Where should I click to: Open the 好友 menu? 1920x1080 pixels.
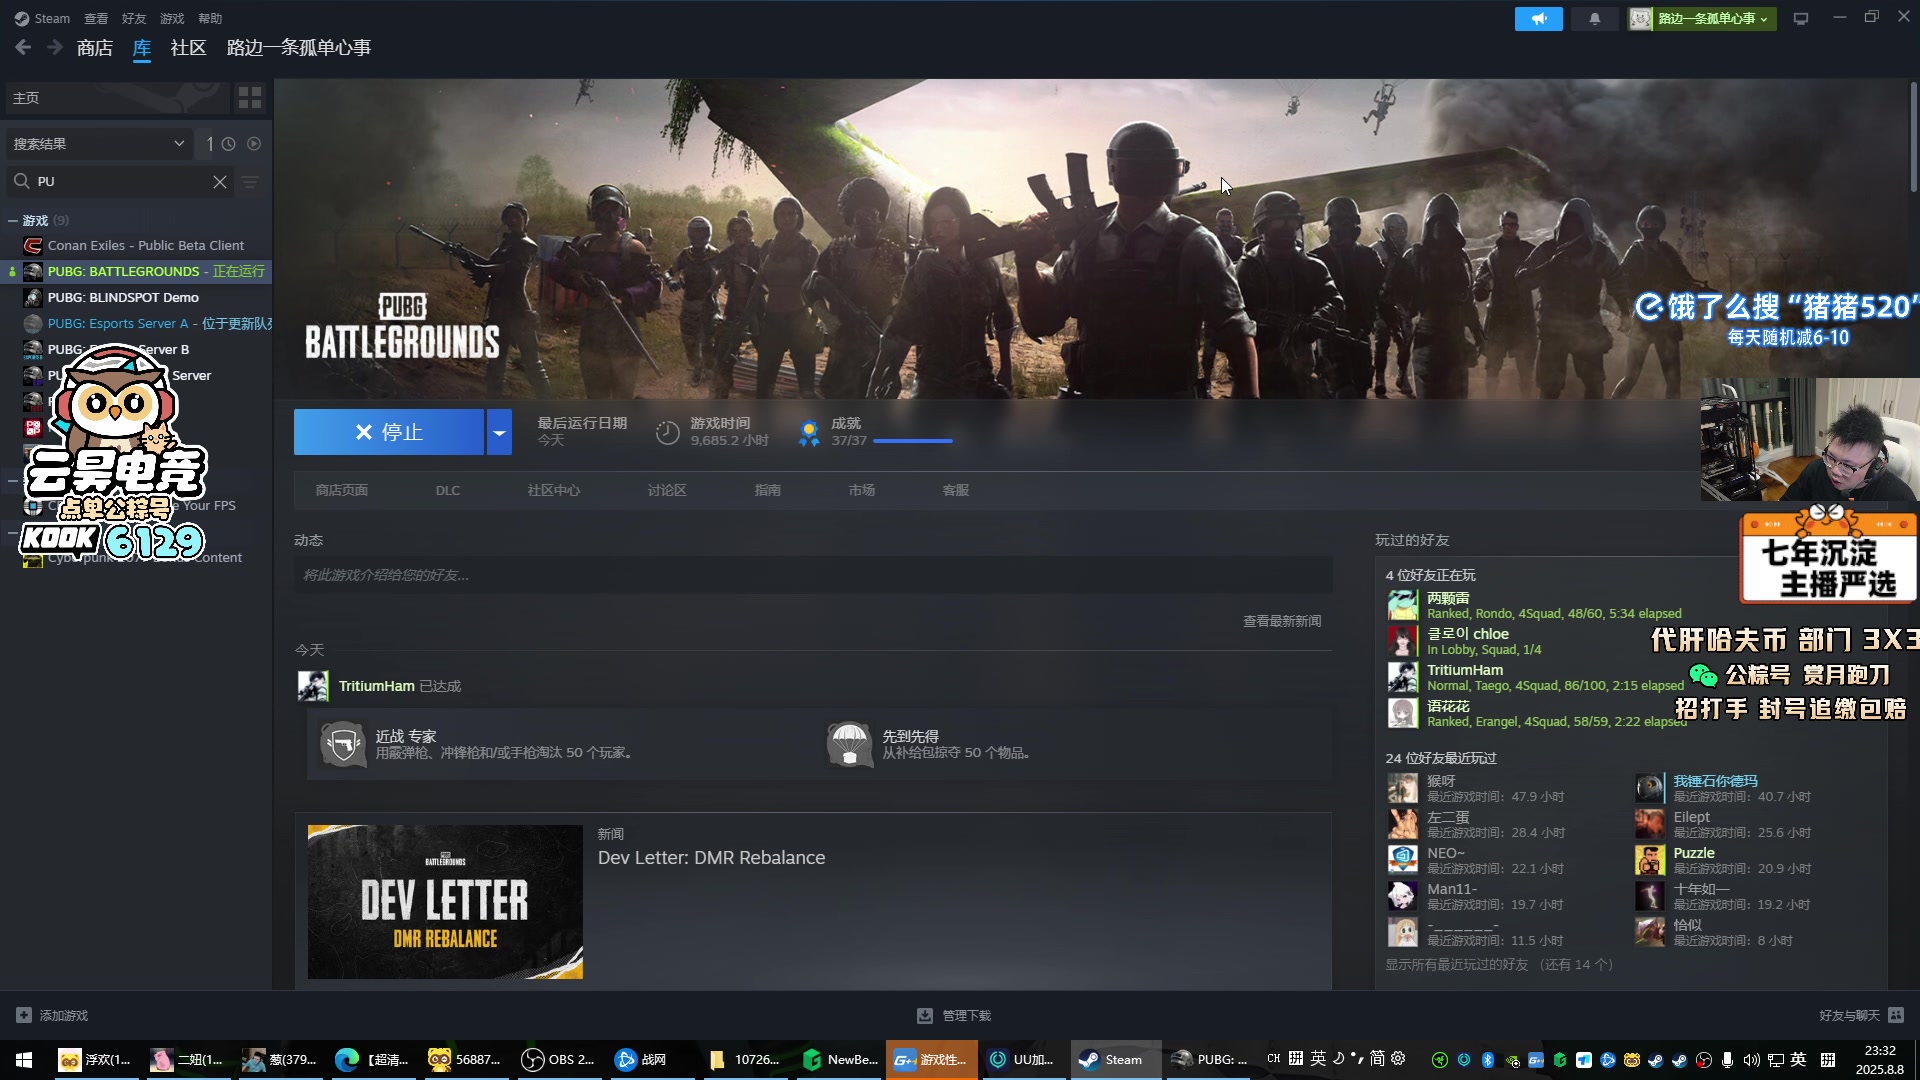click(x=134, y=18)
